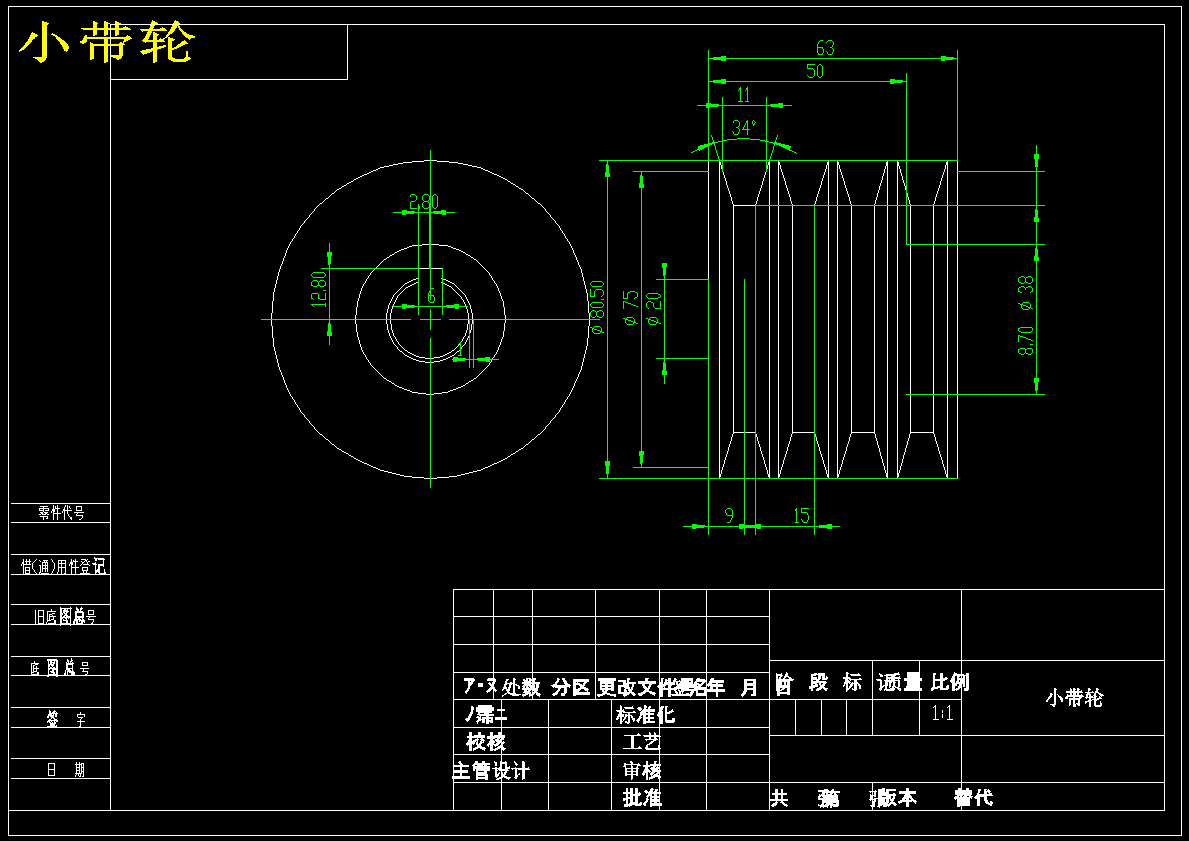Viewport: 1189px width, 841px height.
Task: Select the 1:1 scale value
Action: coord(942,713)
